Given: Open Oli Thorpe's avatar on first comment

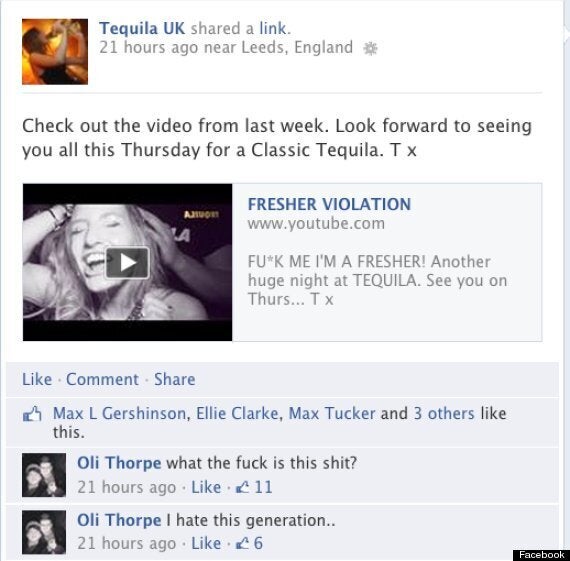Looking at the screenshot, I should point(44,475).
